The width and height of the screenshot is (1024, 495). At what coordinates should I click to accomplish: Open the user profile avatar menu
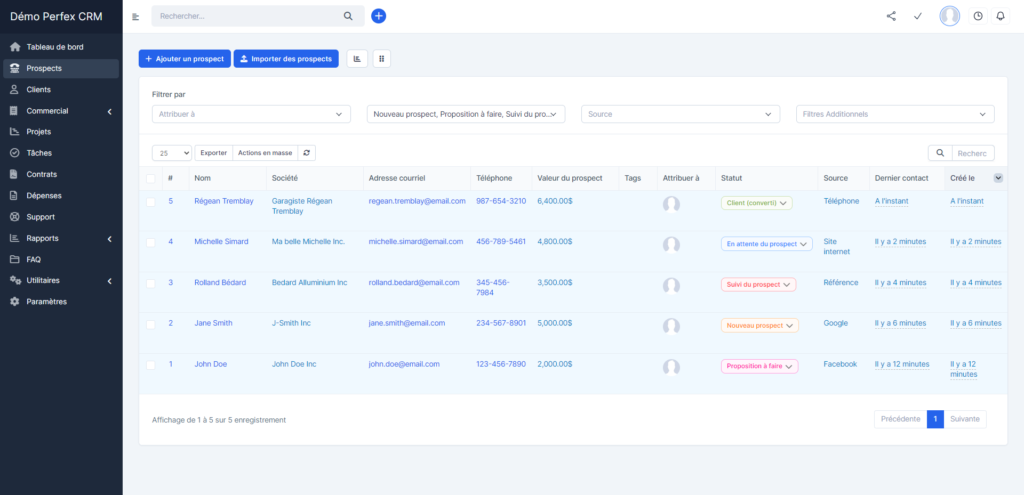[x=950, y=16]
